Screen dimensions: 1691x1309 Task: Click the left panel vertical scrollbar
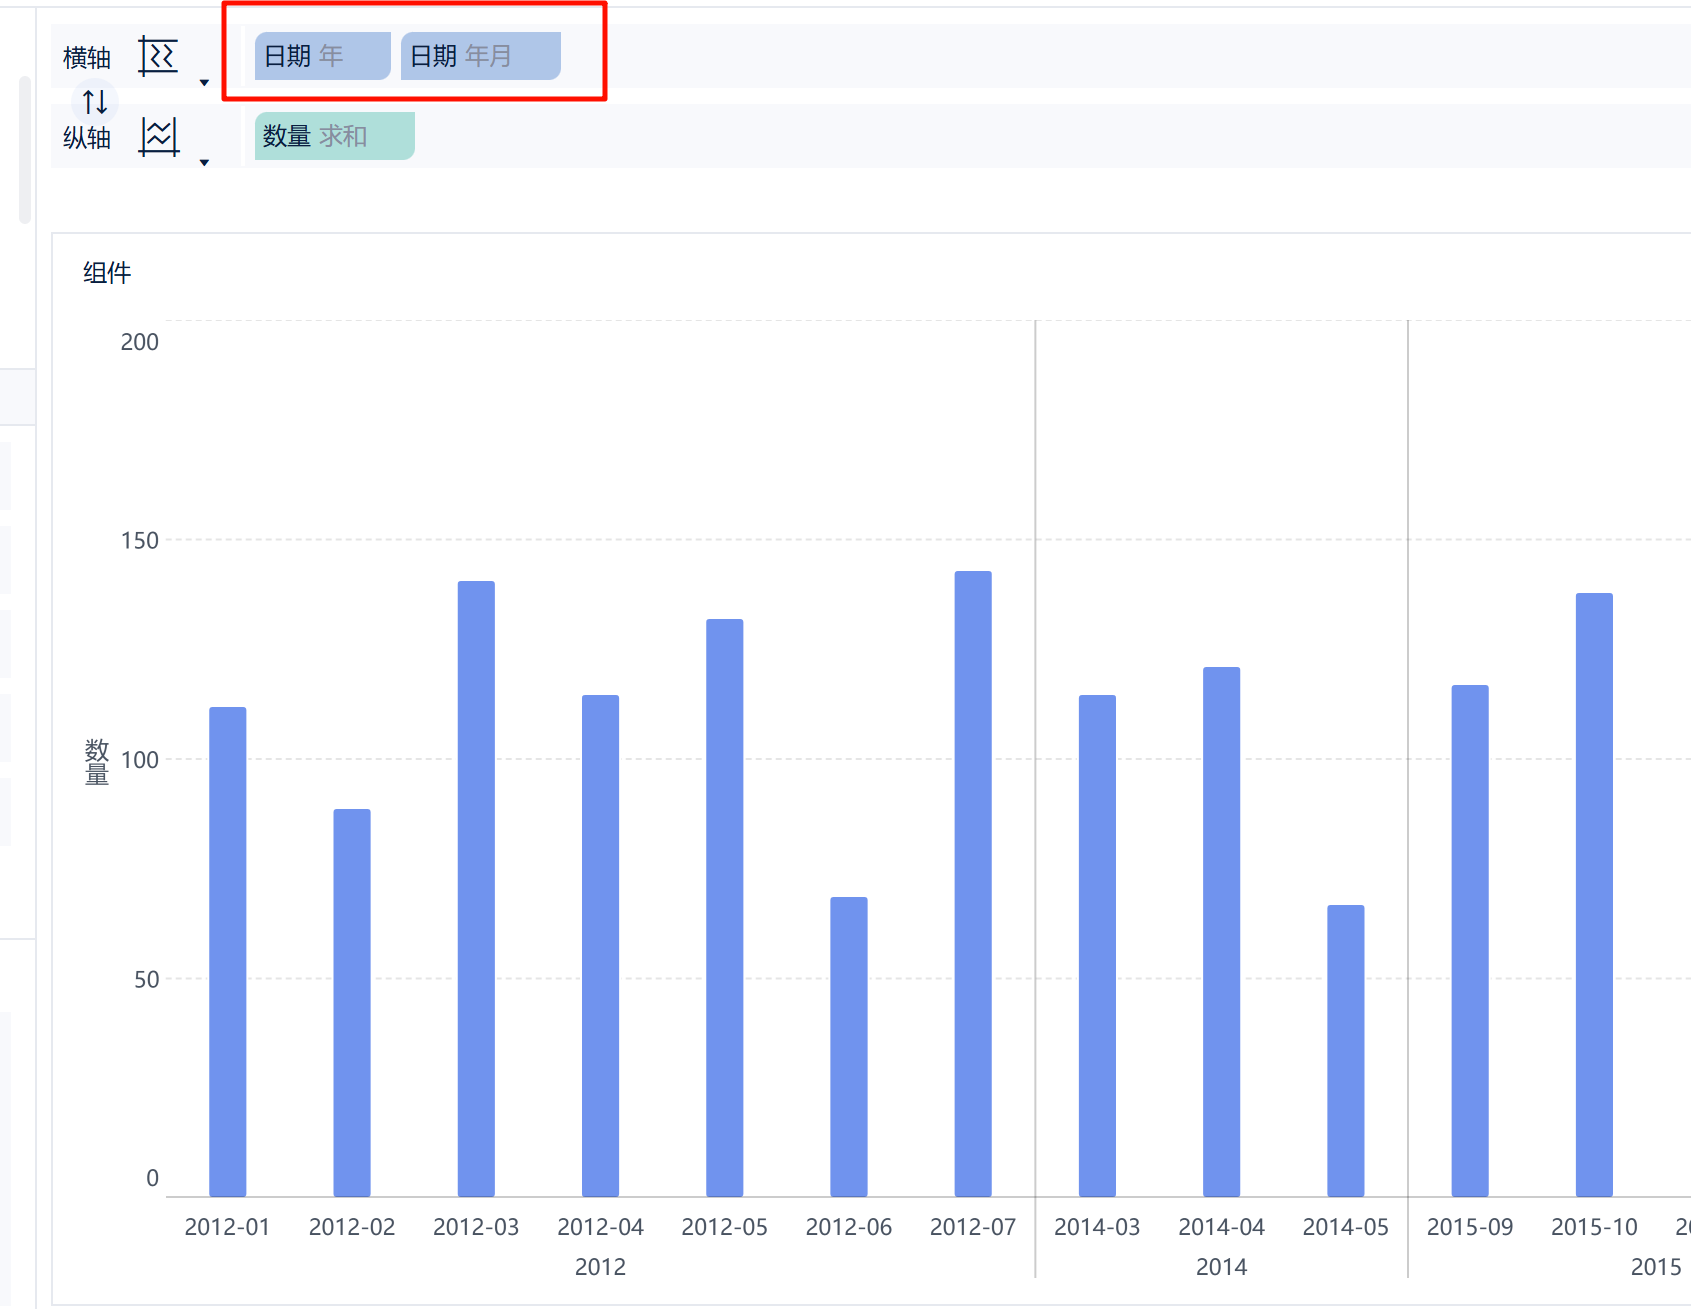[25, 150]
